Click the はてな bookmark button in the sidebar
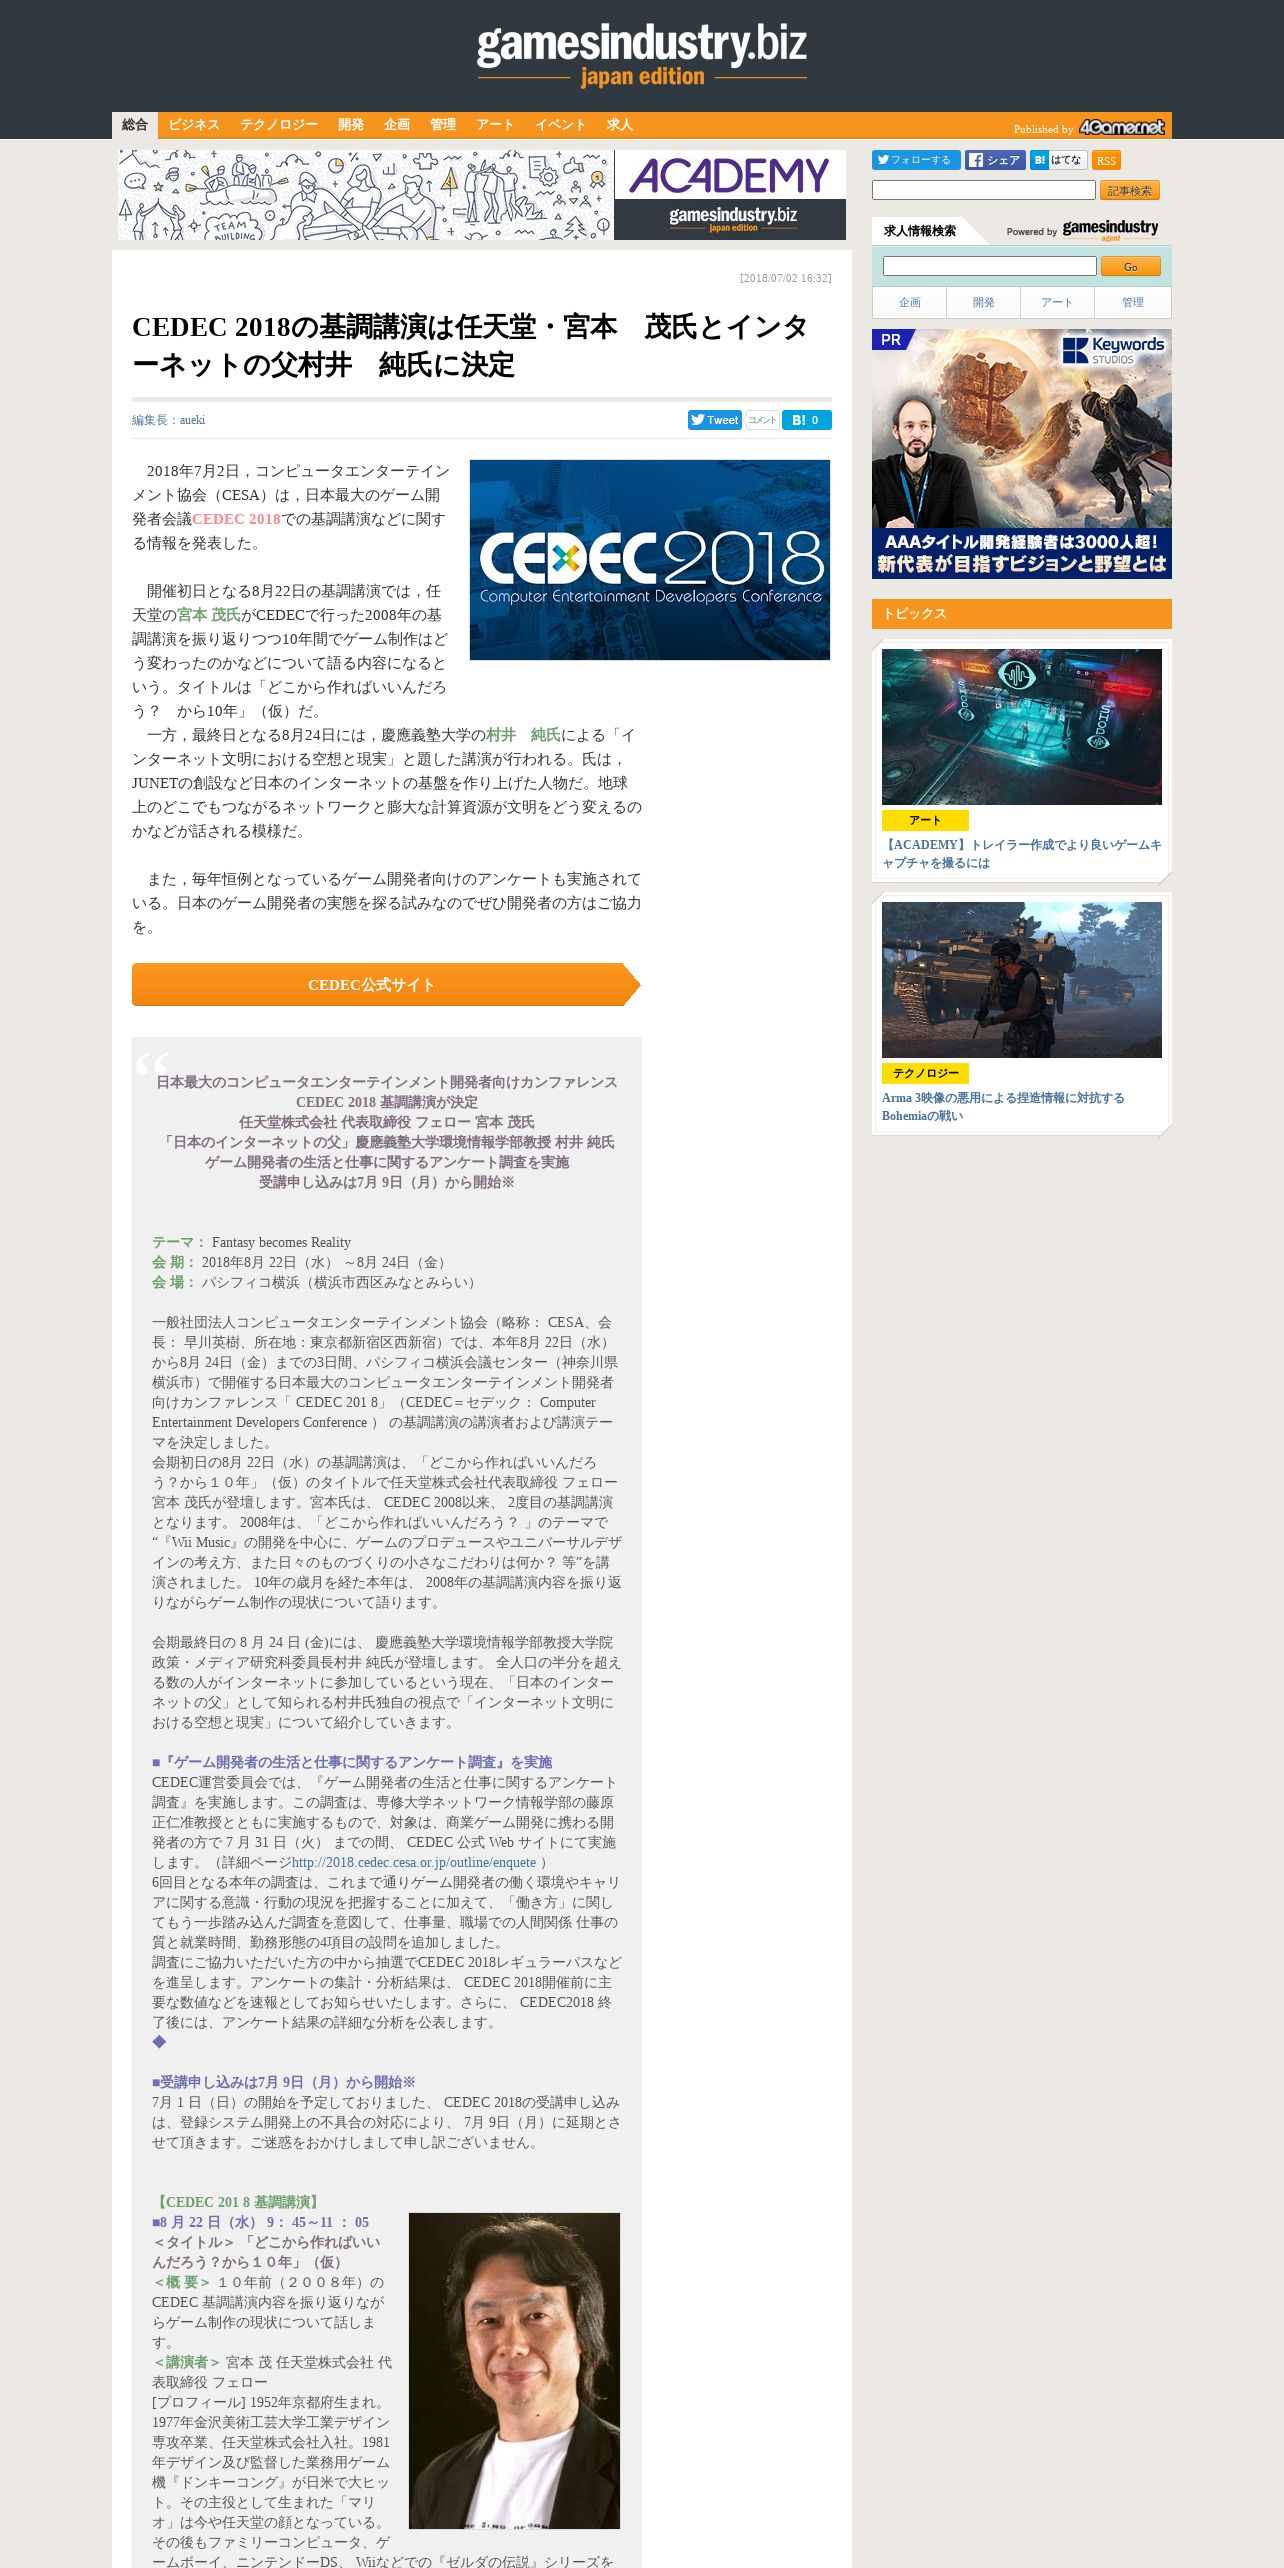The width and height of the screenshot is (1284, 2568). [x=1058, y=160]
